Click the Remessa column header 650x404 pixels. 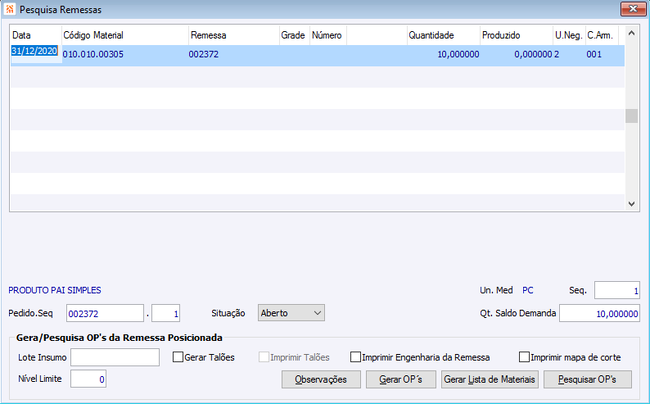pos(234,35)
